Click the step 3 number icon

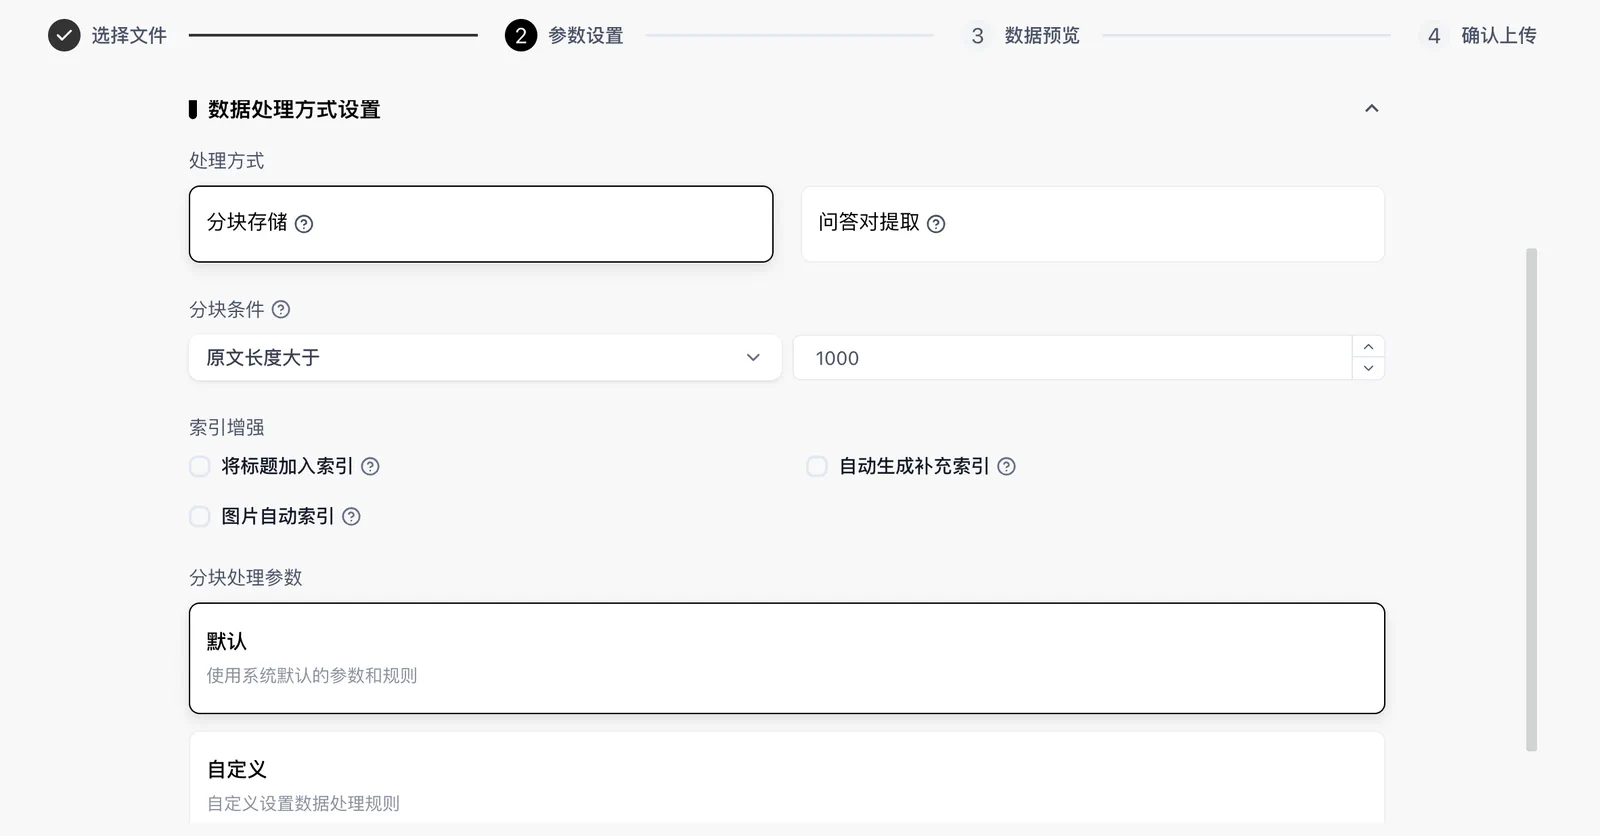[977, 35]
